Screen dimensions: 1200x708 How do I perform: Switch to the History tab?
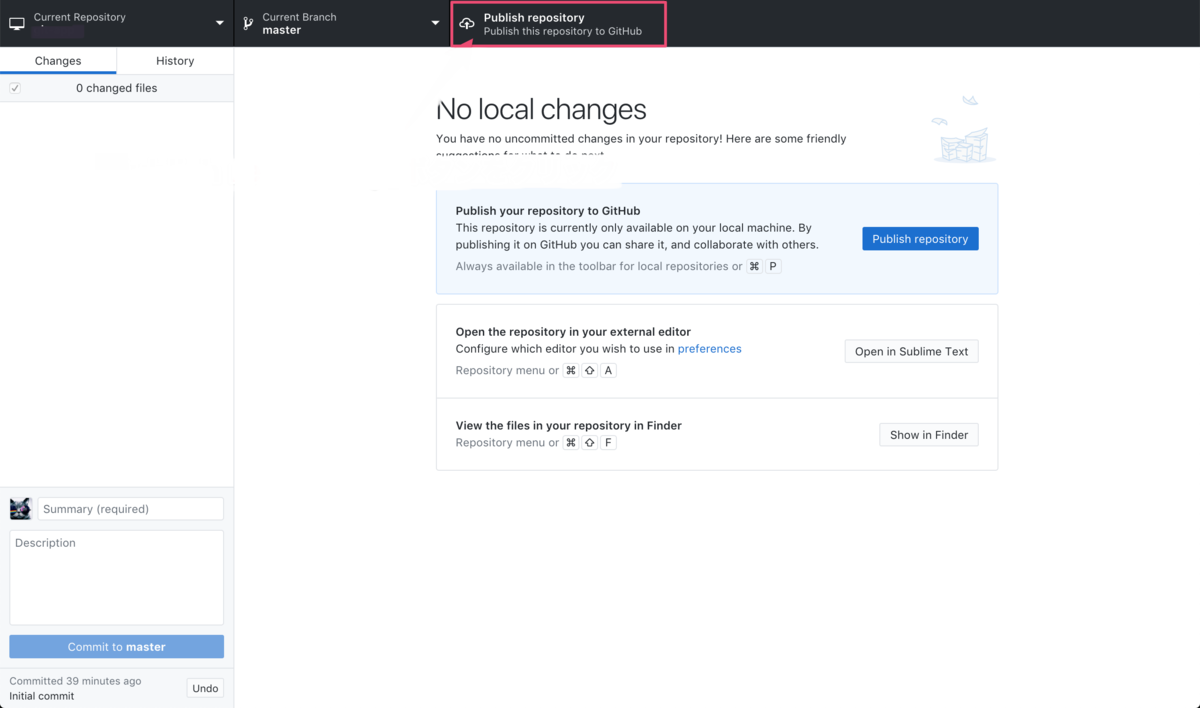(175, 61)
